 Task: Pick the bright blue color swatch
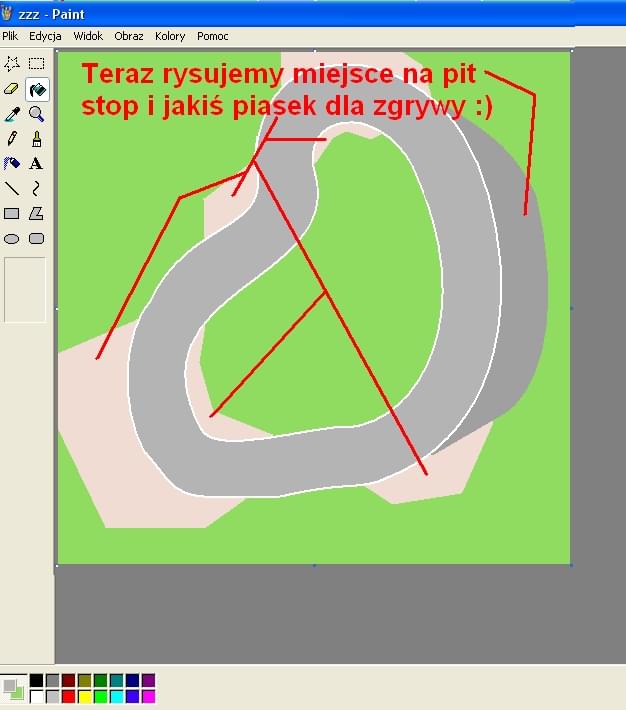point(132,696)
